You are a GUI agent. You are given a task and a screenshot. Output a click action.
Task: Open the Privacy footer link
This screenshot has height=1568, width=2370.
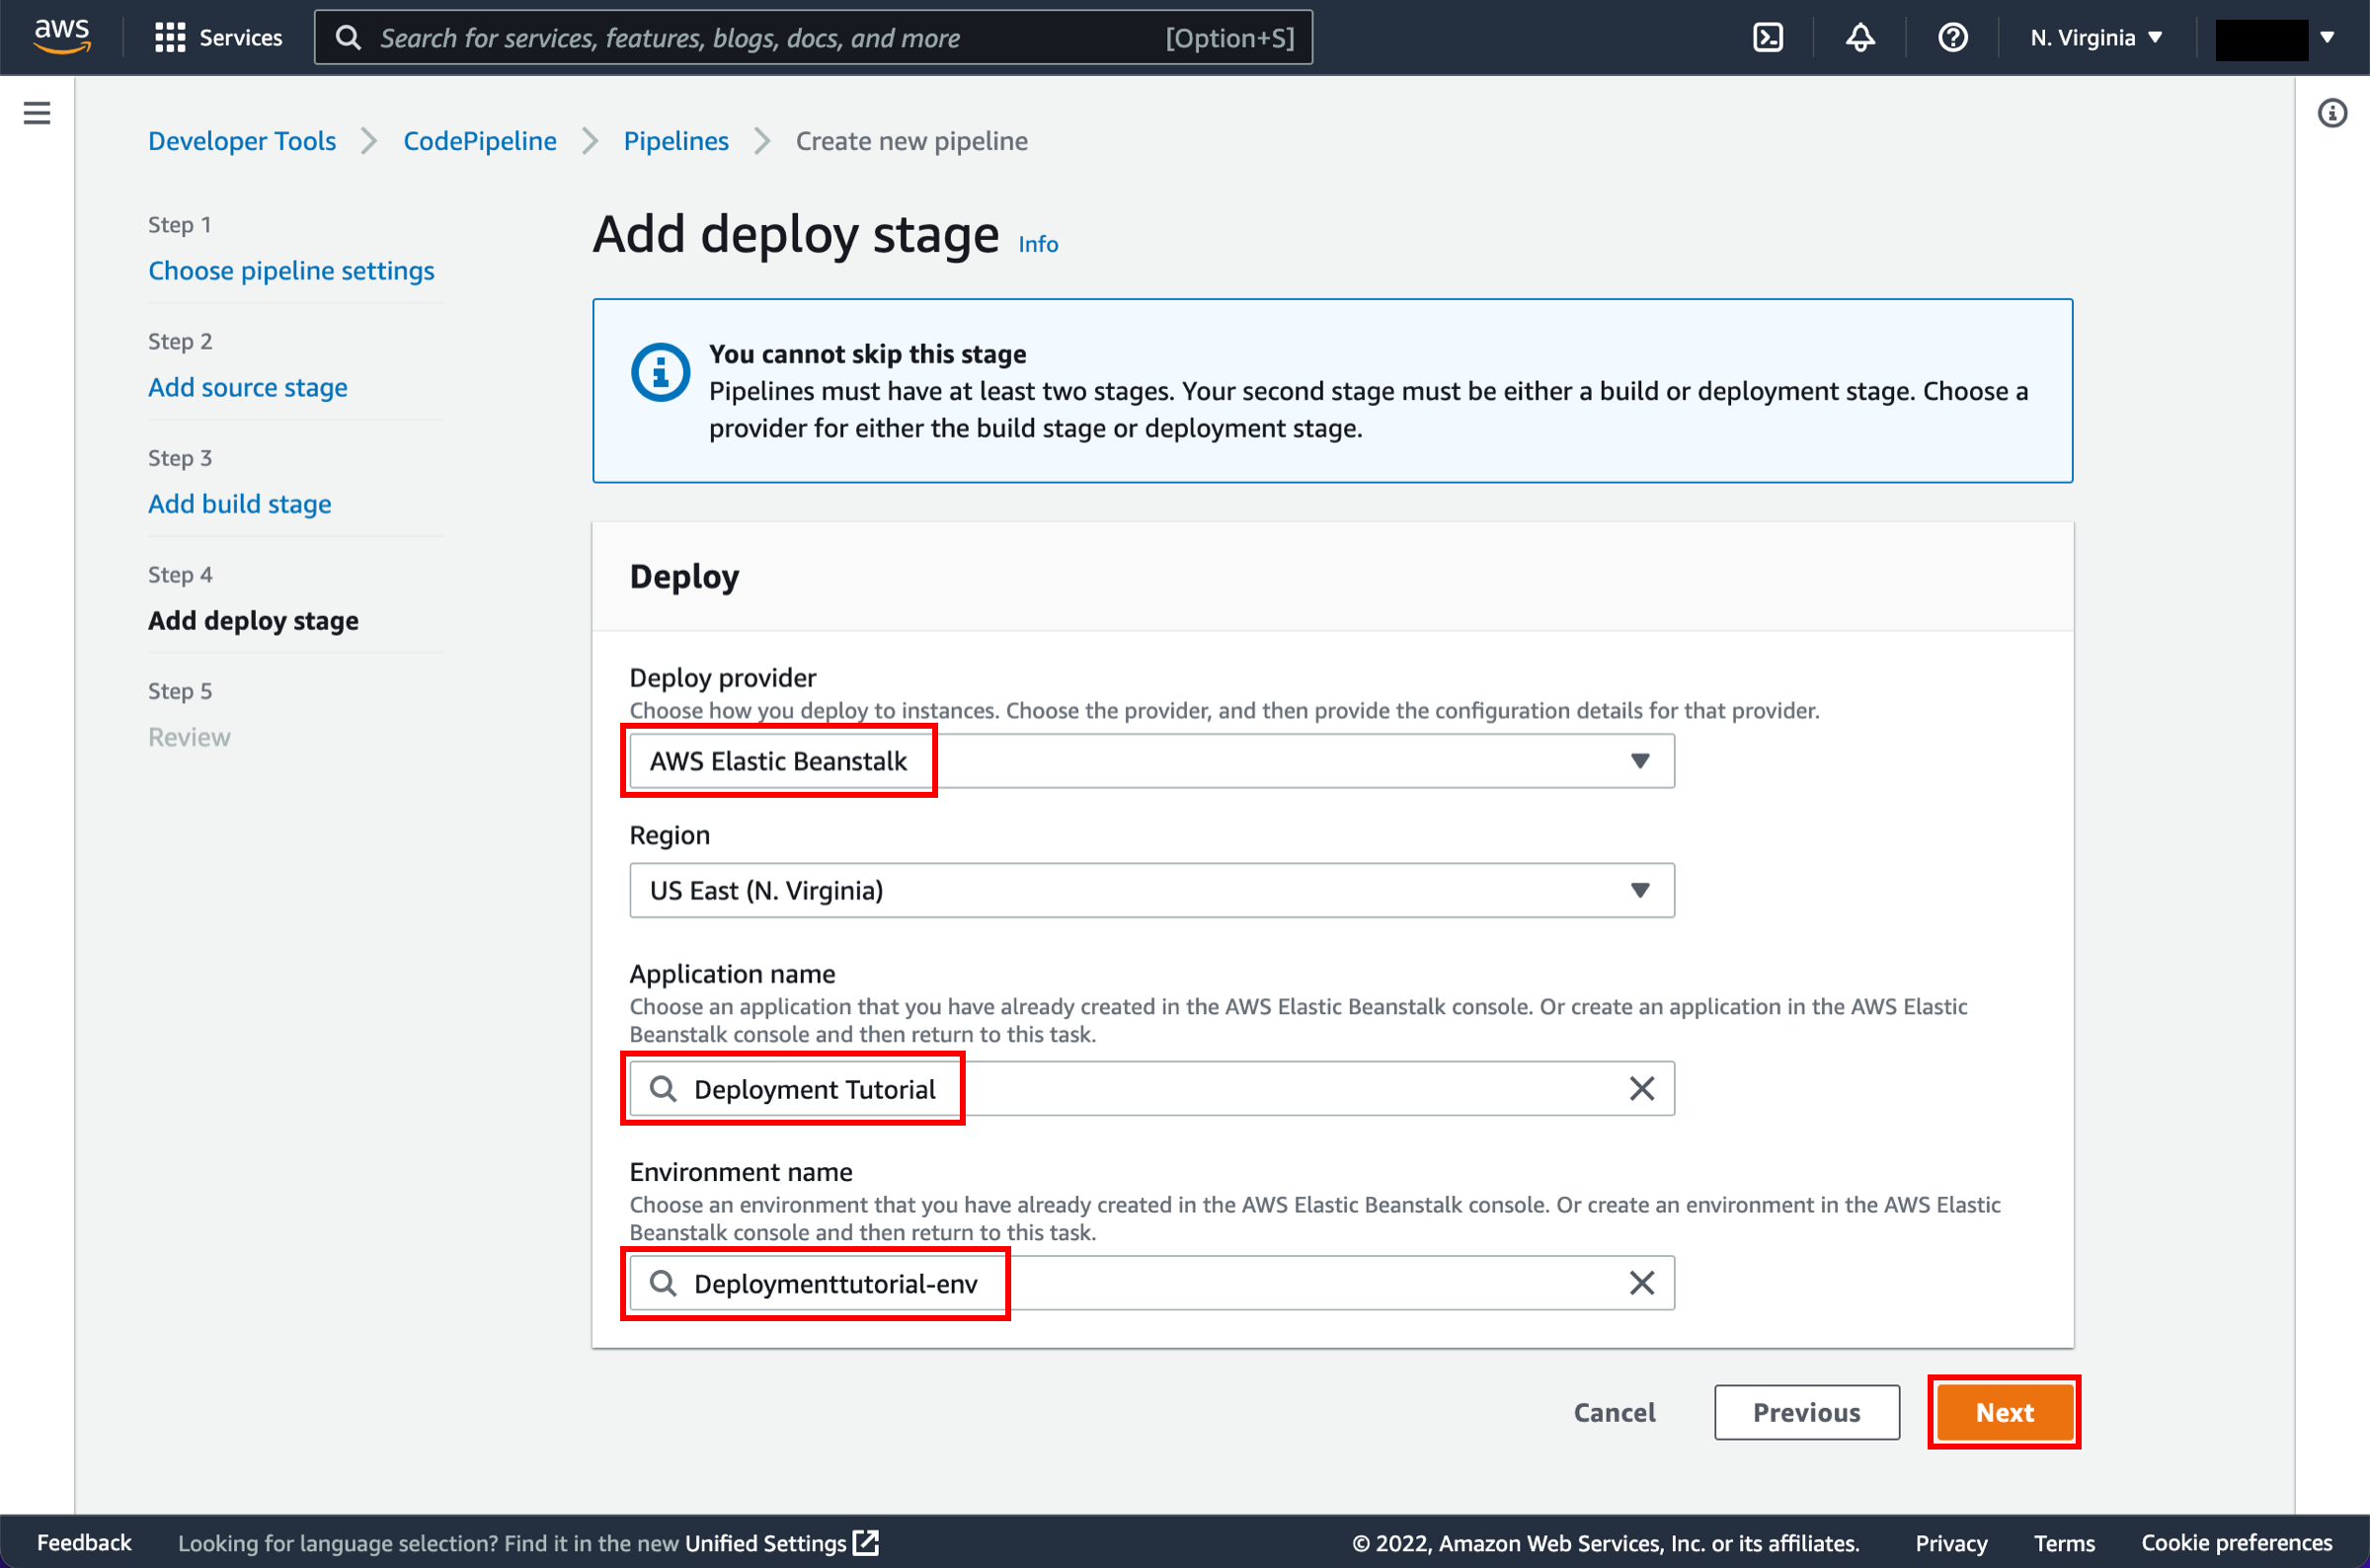[1950, 1543]
